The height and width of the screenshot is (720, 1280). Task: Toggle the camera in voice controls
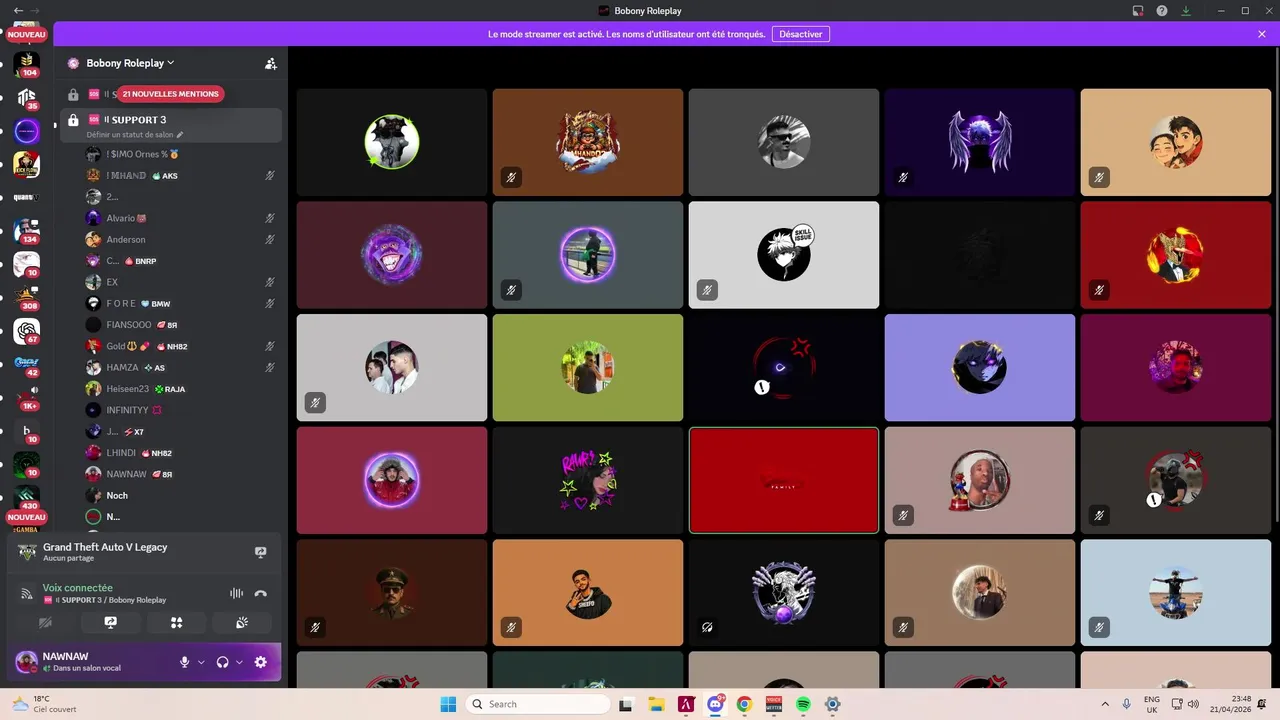pyautogui.click(x=44, y=622)
